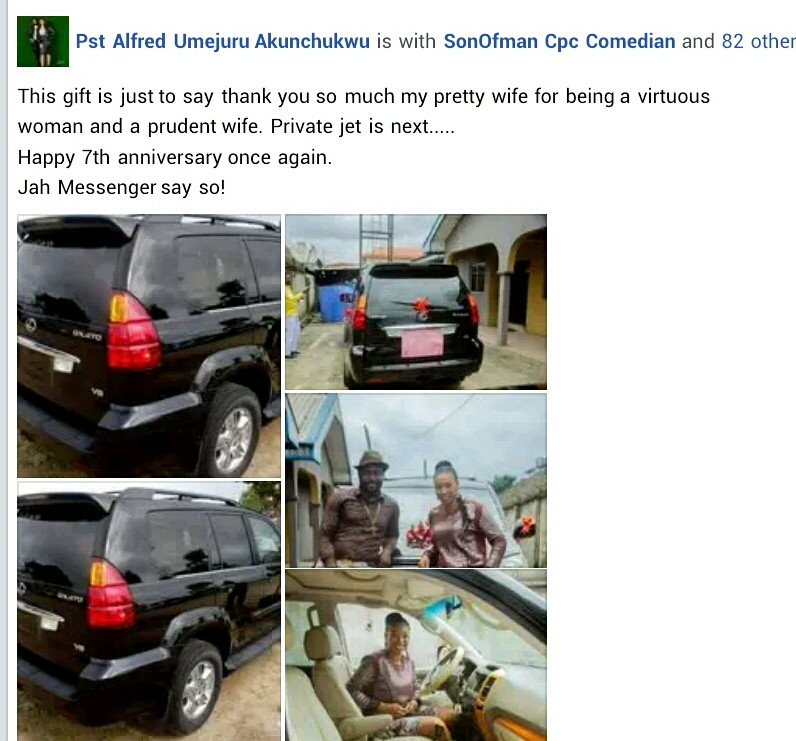
Task: Open the upper close-up black SUV photo
Action: pyautogui.click(x=149, y=346)
